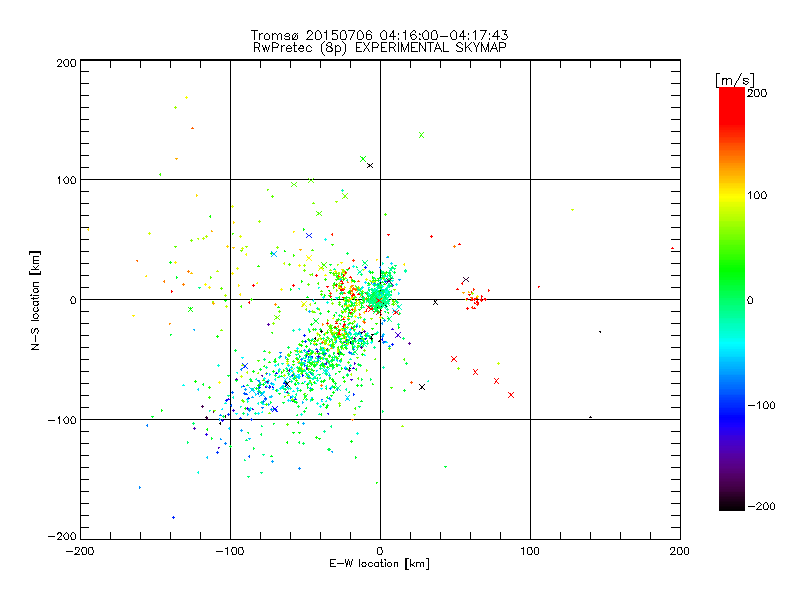Click the velocity colorbar gradient
The height and width of the screenshot is (600, 800).
click(x=732, y=299)
